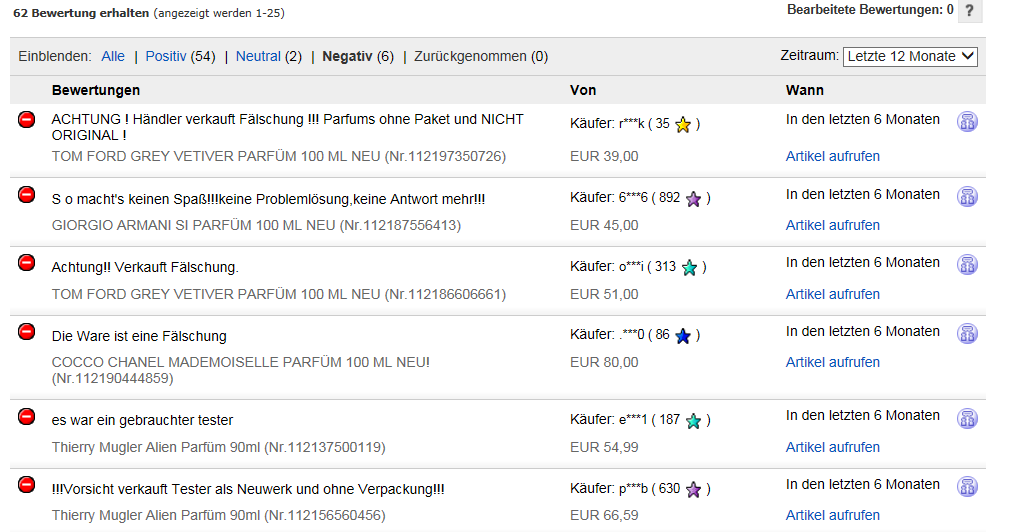Image resolution: width=1011 pixels, height=532 pixels.
Task: Click purple star next to buyer 6***6
Action: tap(693, 199)
